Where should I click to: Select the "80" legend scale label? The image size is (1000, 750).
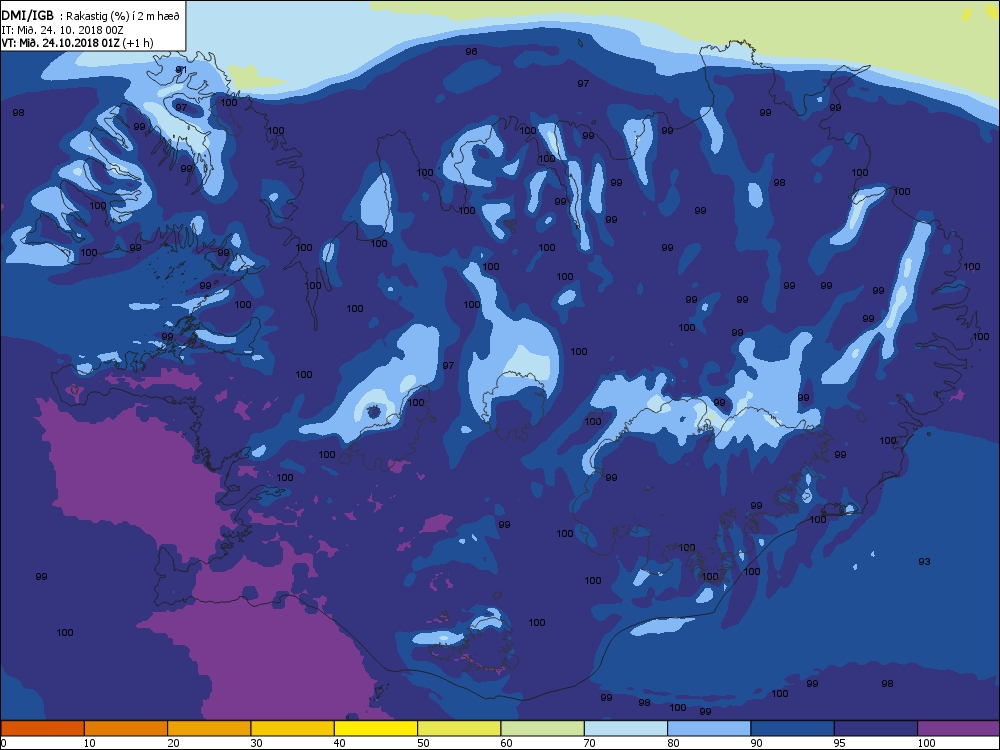pyautogui.click(x=673, y=742)
